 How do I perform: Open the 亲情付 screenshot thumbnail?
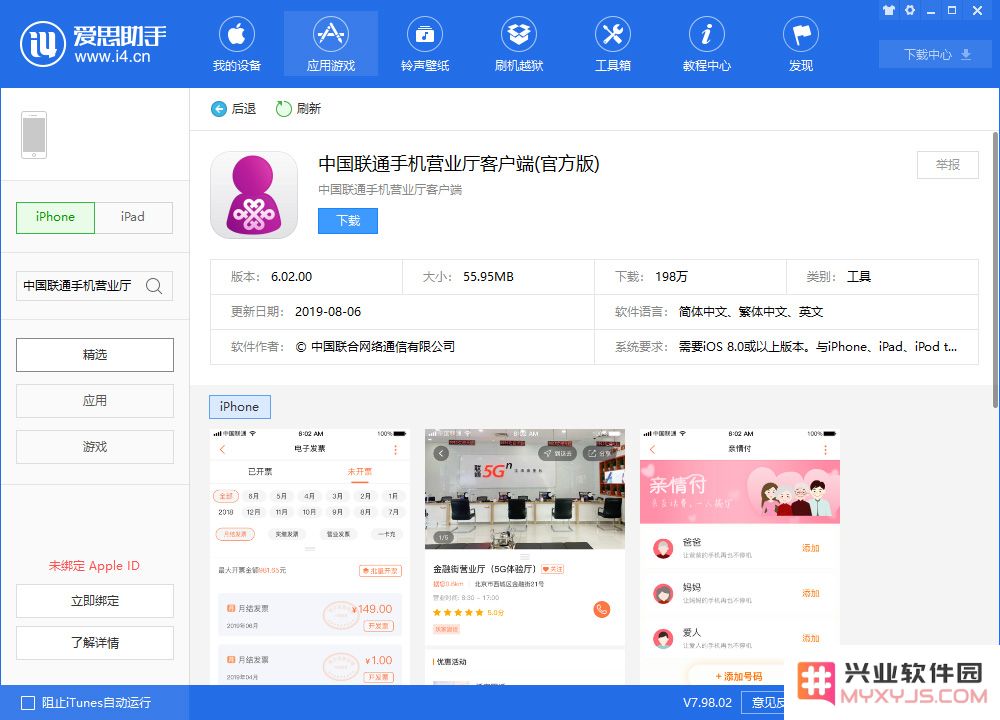point(740,556)
